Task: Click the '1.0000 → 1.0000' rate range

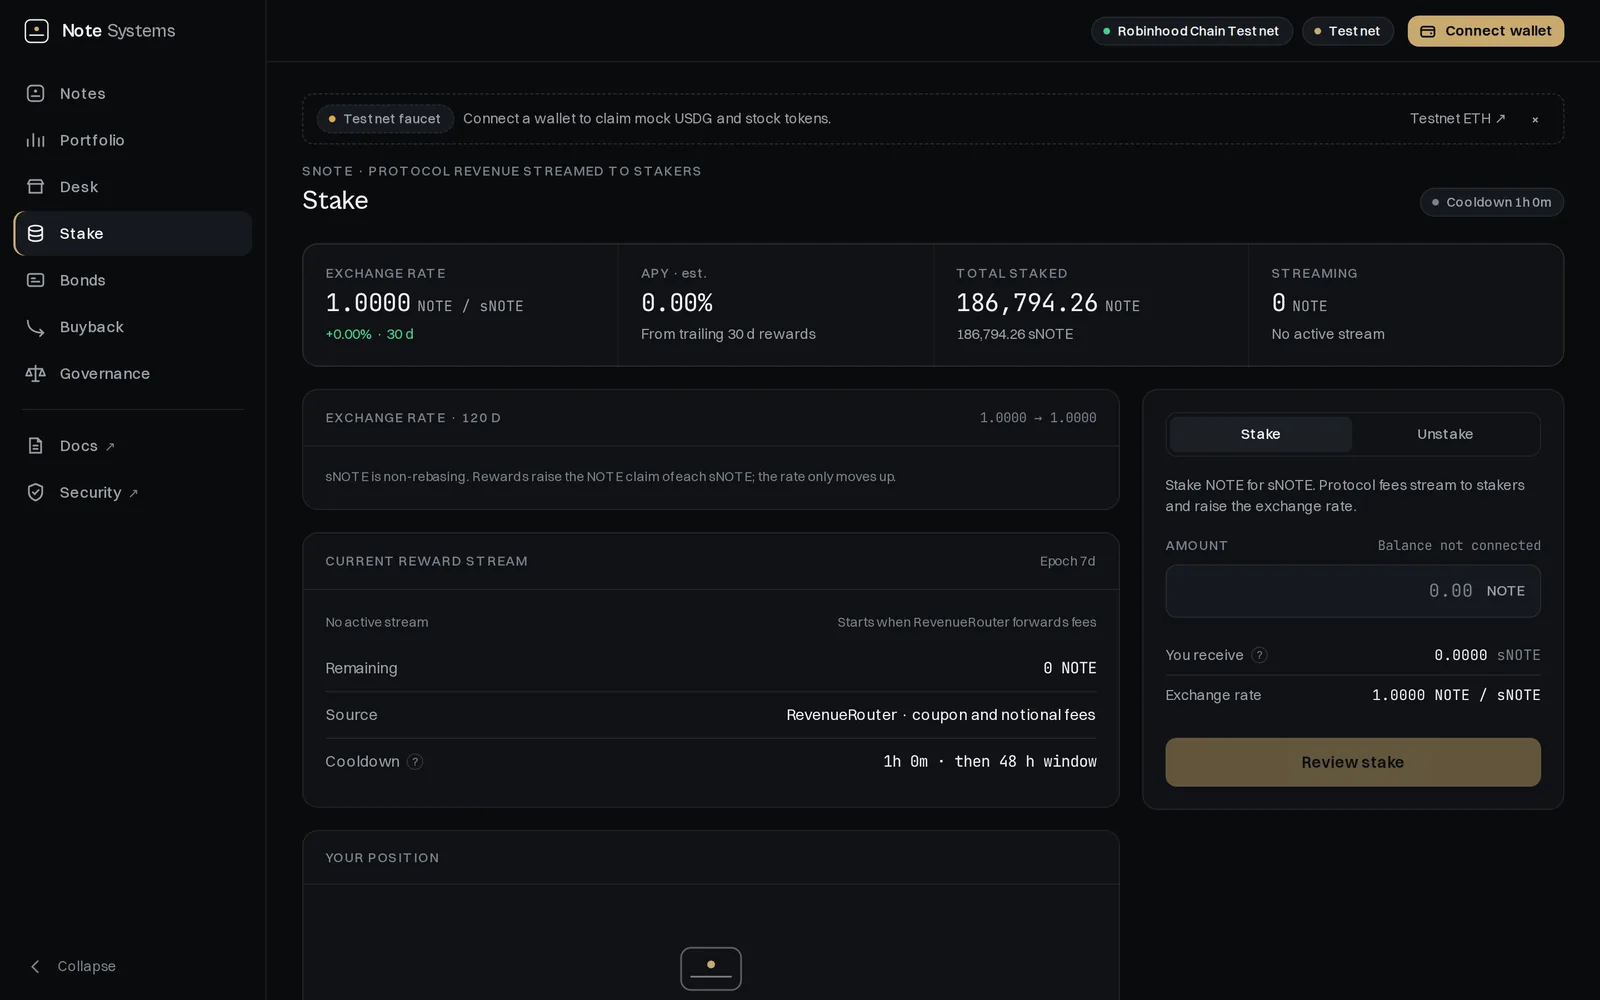Action: [1038, 418]
